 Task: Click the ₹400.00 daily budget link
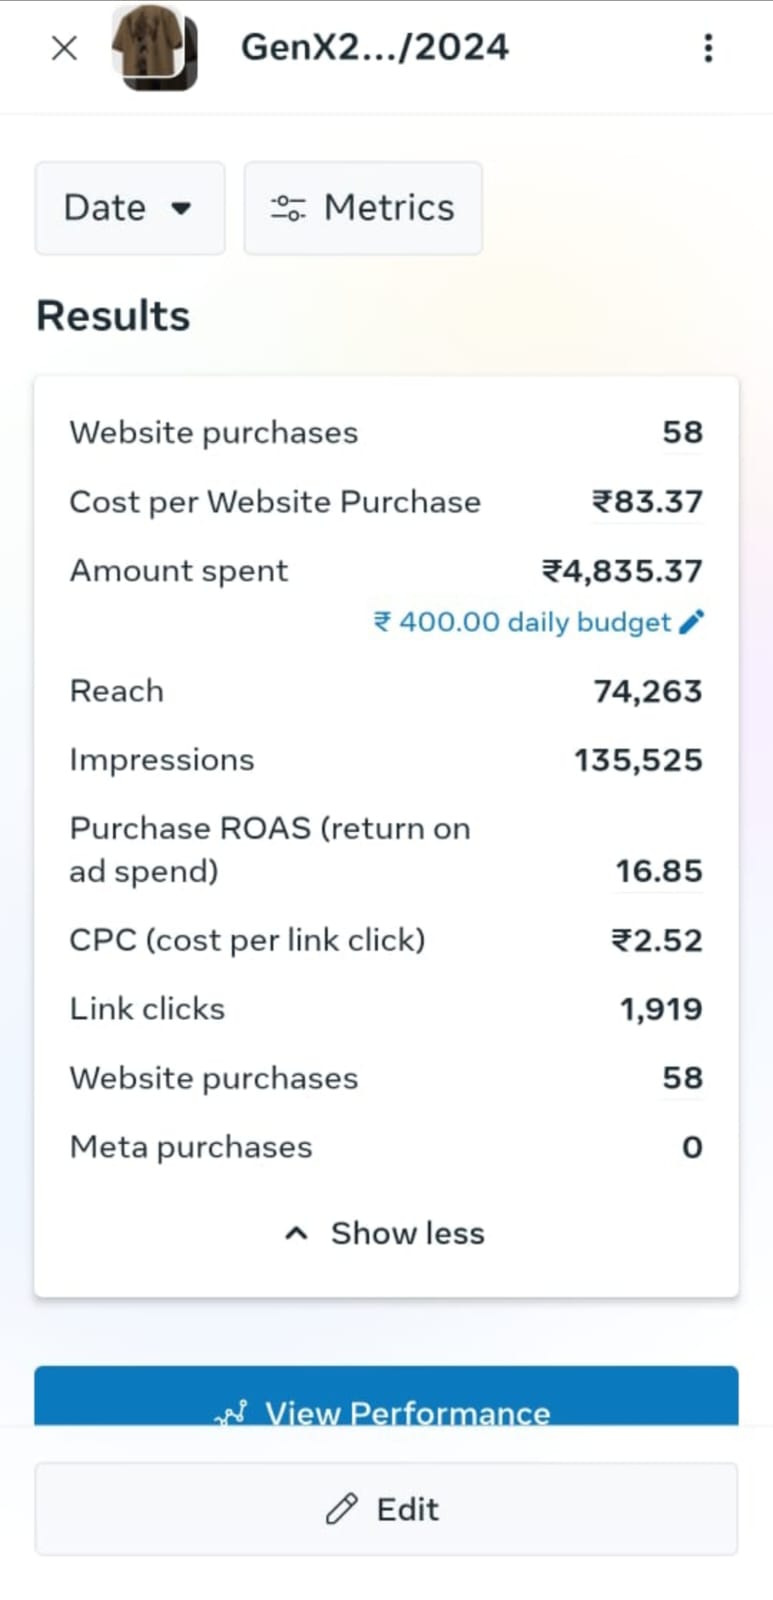click(x=522, y=622)
